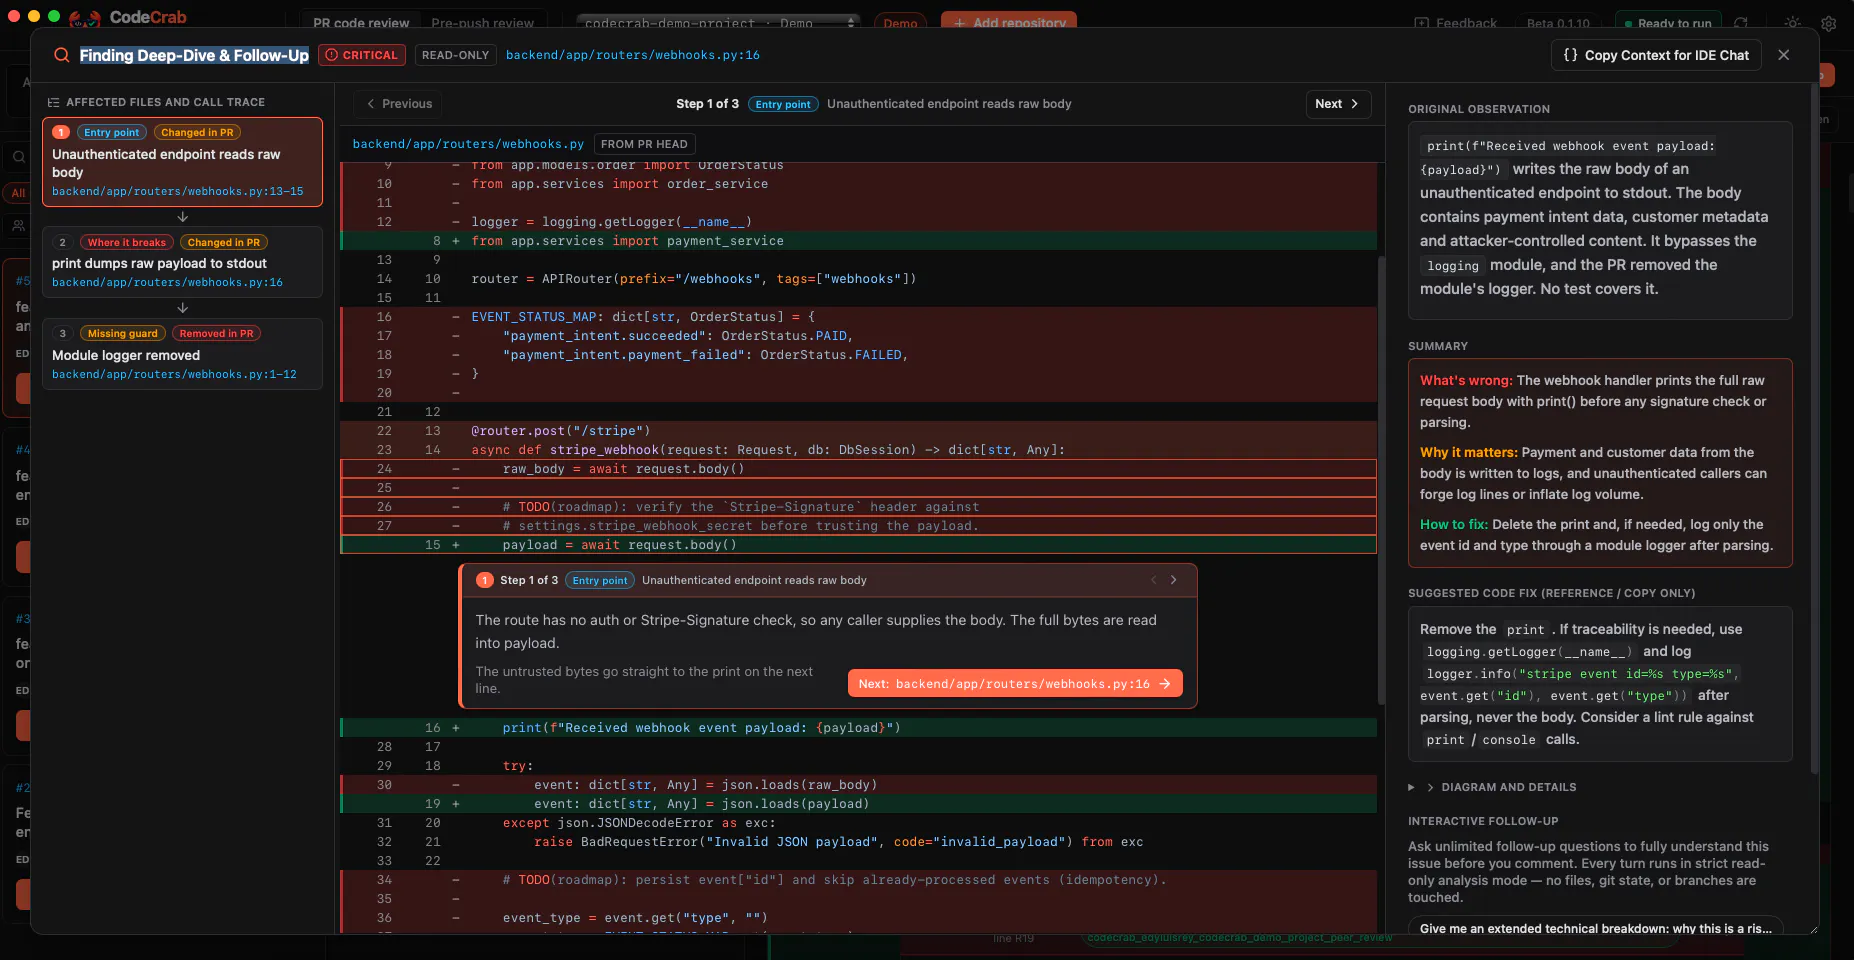Image resolution: width=1854 pixels, height=960 pixels.
Task: Select the 'Module logger removed' trace card
Action: click(182, 354)
